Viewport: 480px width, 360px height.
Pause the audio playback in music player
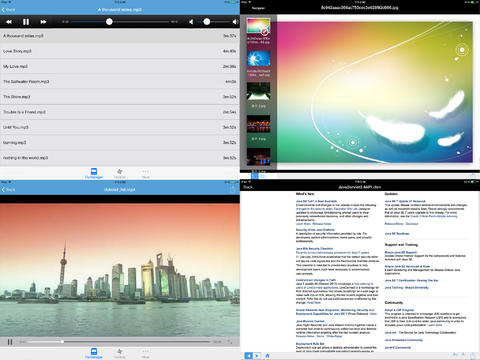(x=26, y=22)
